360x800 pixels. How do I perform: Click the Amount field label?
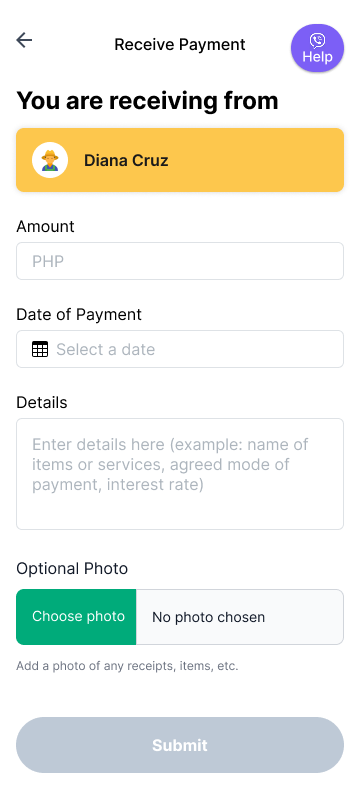45,227
